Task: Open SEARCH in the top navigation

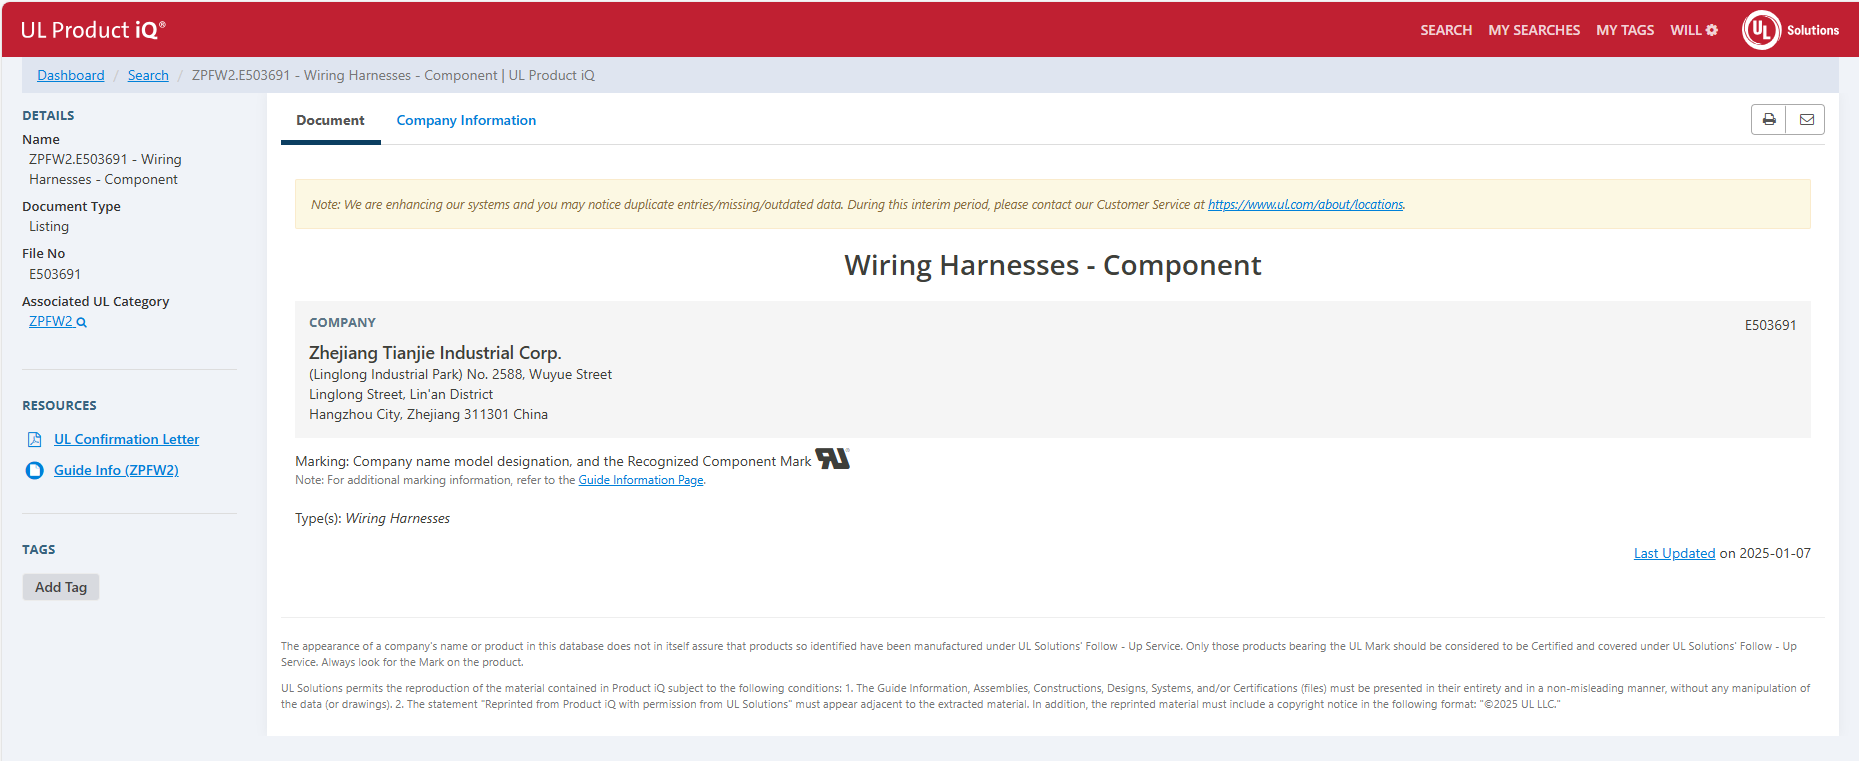Action: [1446, 30]
